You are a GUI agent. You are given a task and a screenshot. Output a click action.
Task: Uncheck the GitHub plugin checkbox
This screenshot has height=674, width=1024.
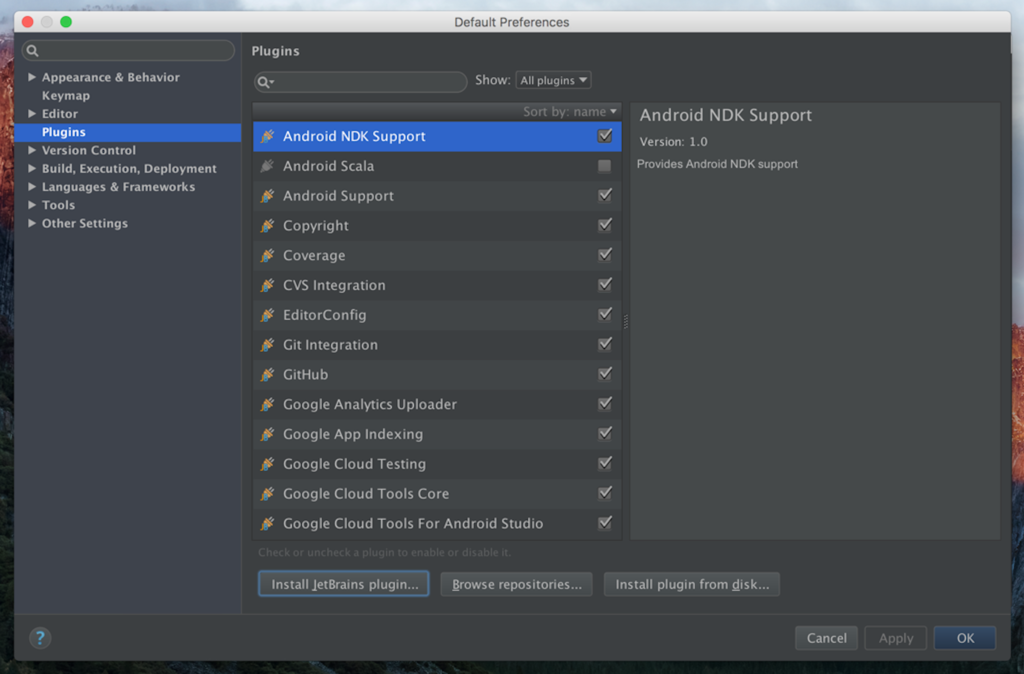(x=605, y=374)
